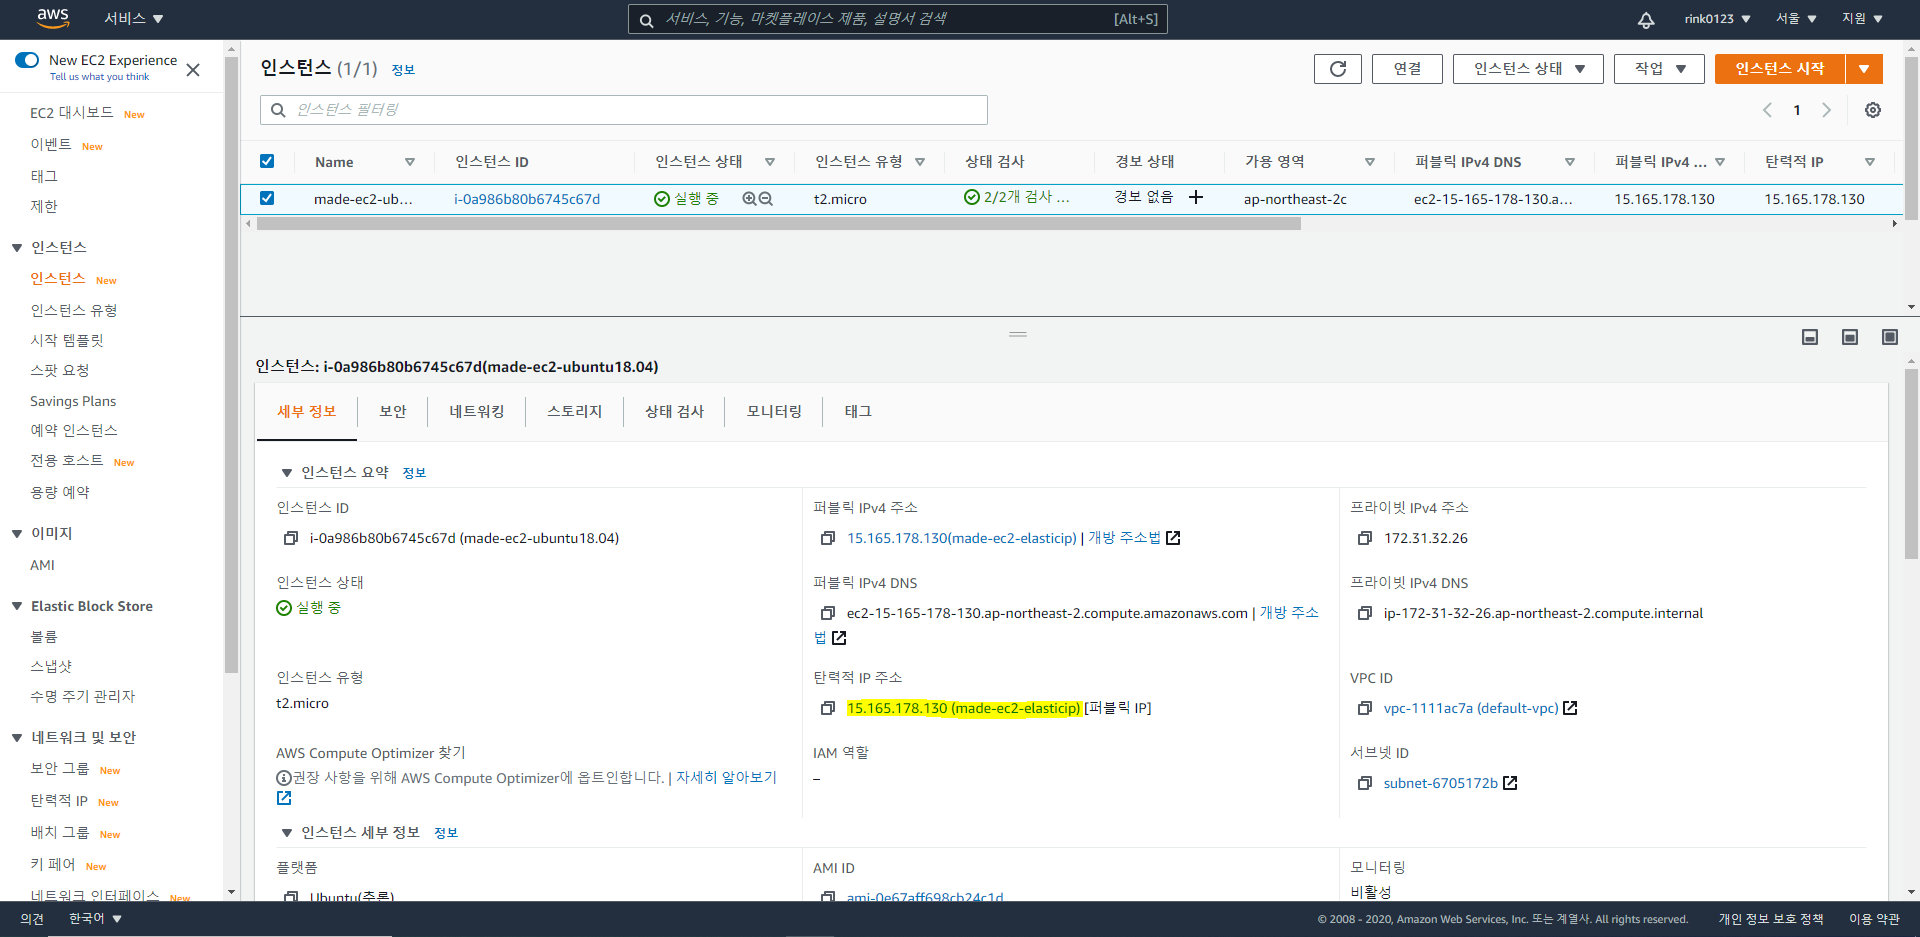Uncheck made-ec2-ubuntu instance row checkbox
Screen dimensions: 1920x937
[x=267, y=198]
